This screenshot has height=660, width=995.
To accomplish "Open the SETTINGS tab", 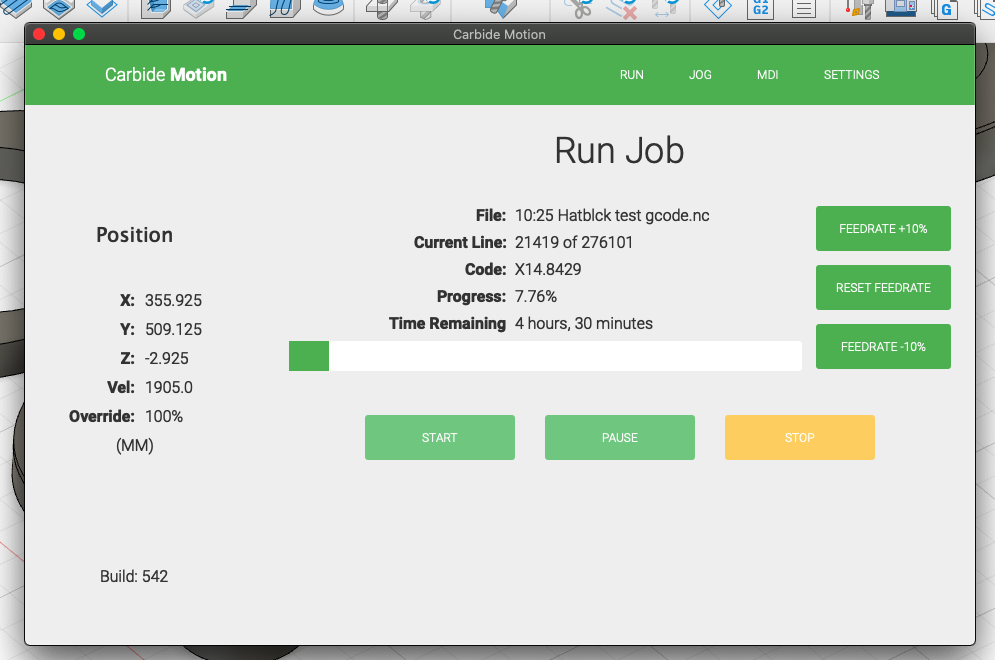I will pyautogui.click(x=851, y=75).
